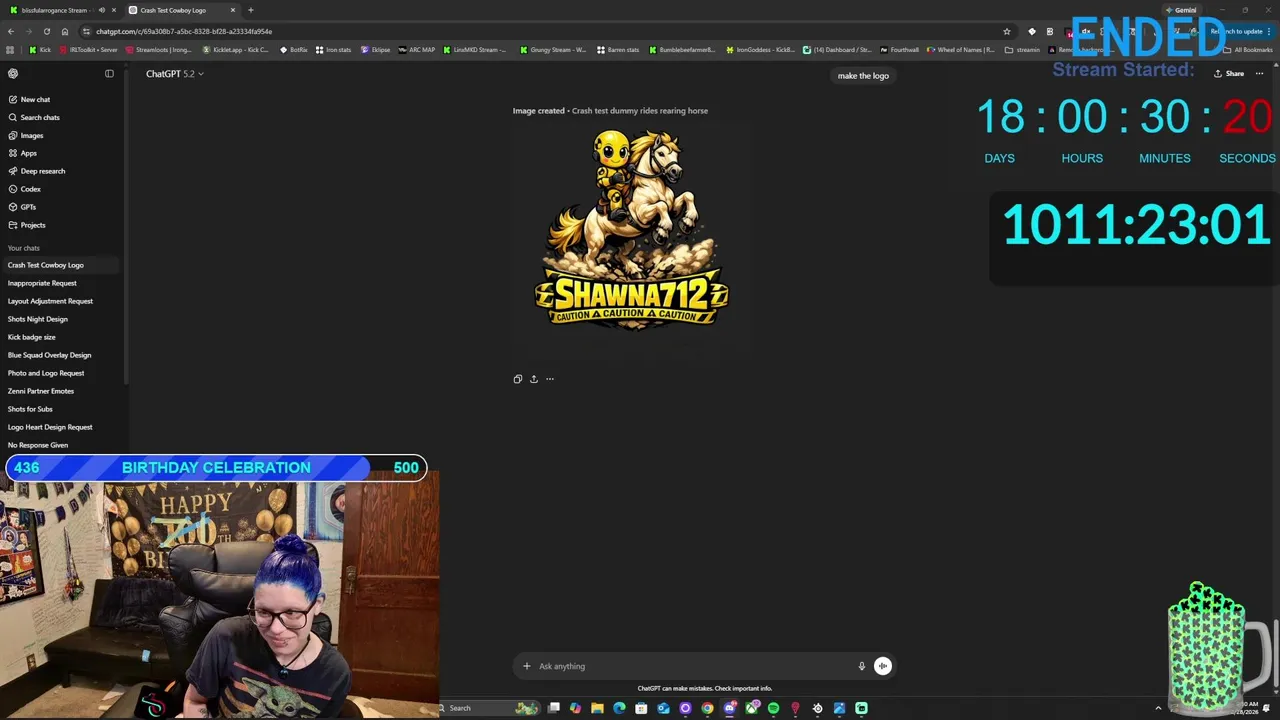
Task: Go to the browser home page
Action: point(65,31)
